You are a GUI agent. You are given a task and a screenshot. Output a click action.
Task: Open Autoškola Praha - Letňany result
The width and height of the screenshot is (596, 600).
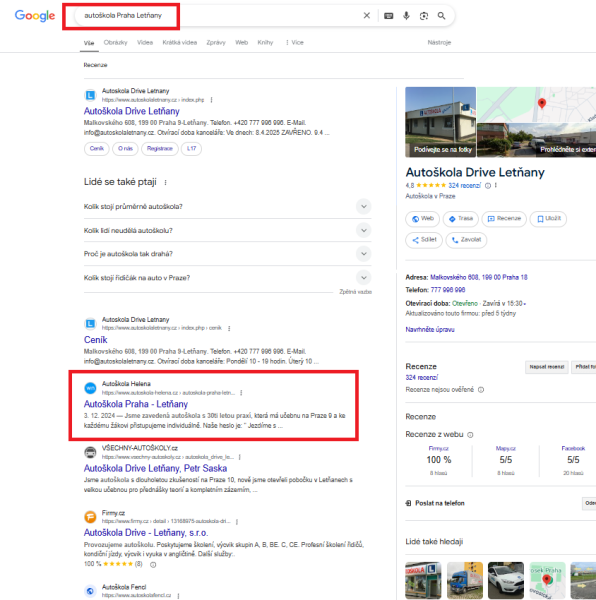[x=136, y=404]
